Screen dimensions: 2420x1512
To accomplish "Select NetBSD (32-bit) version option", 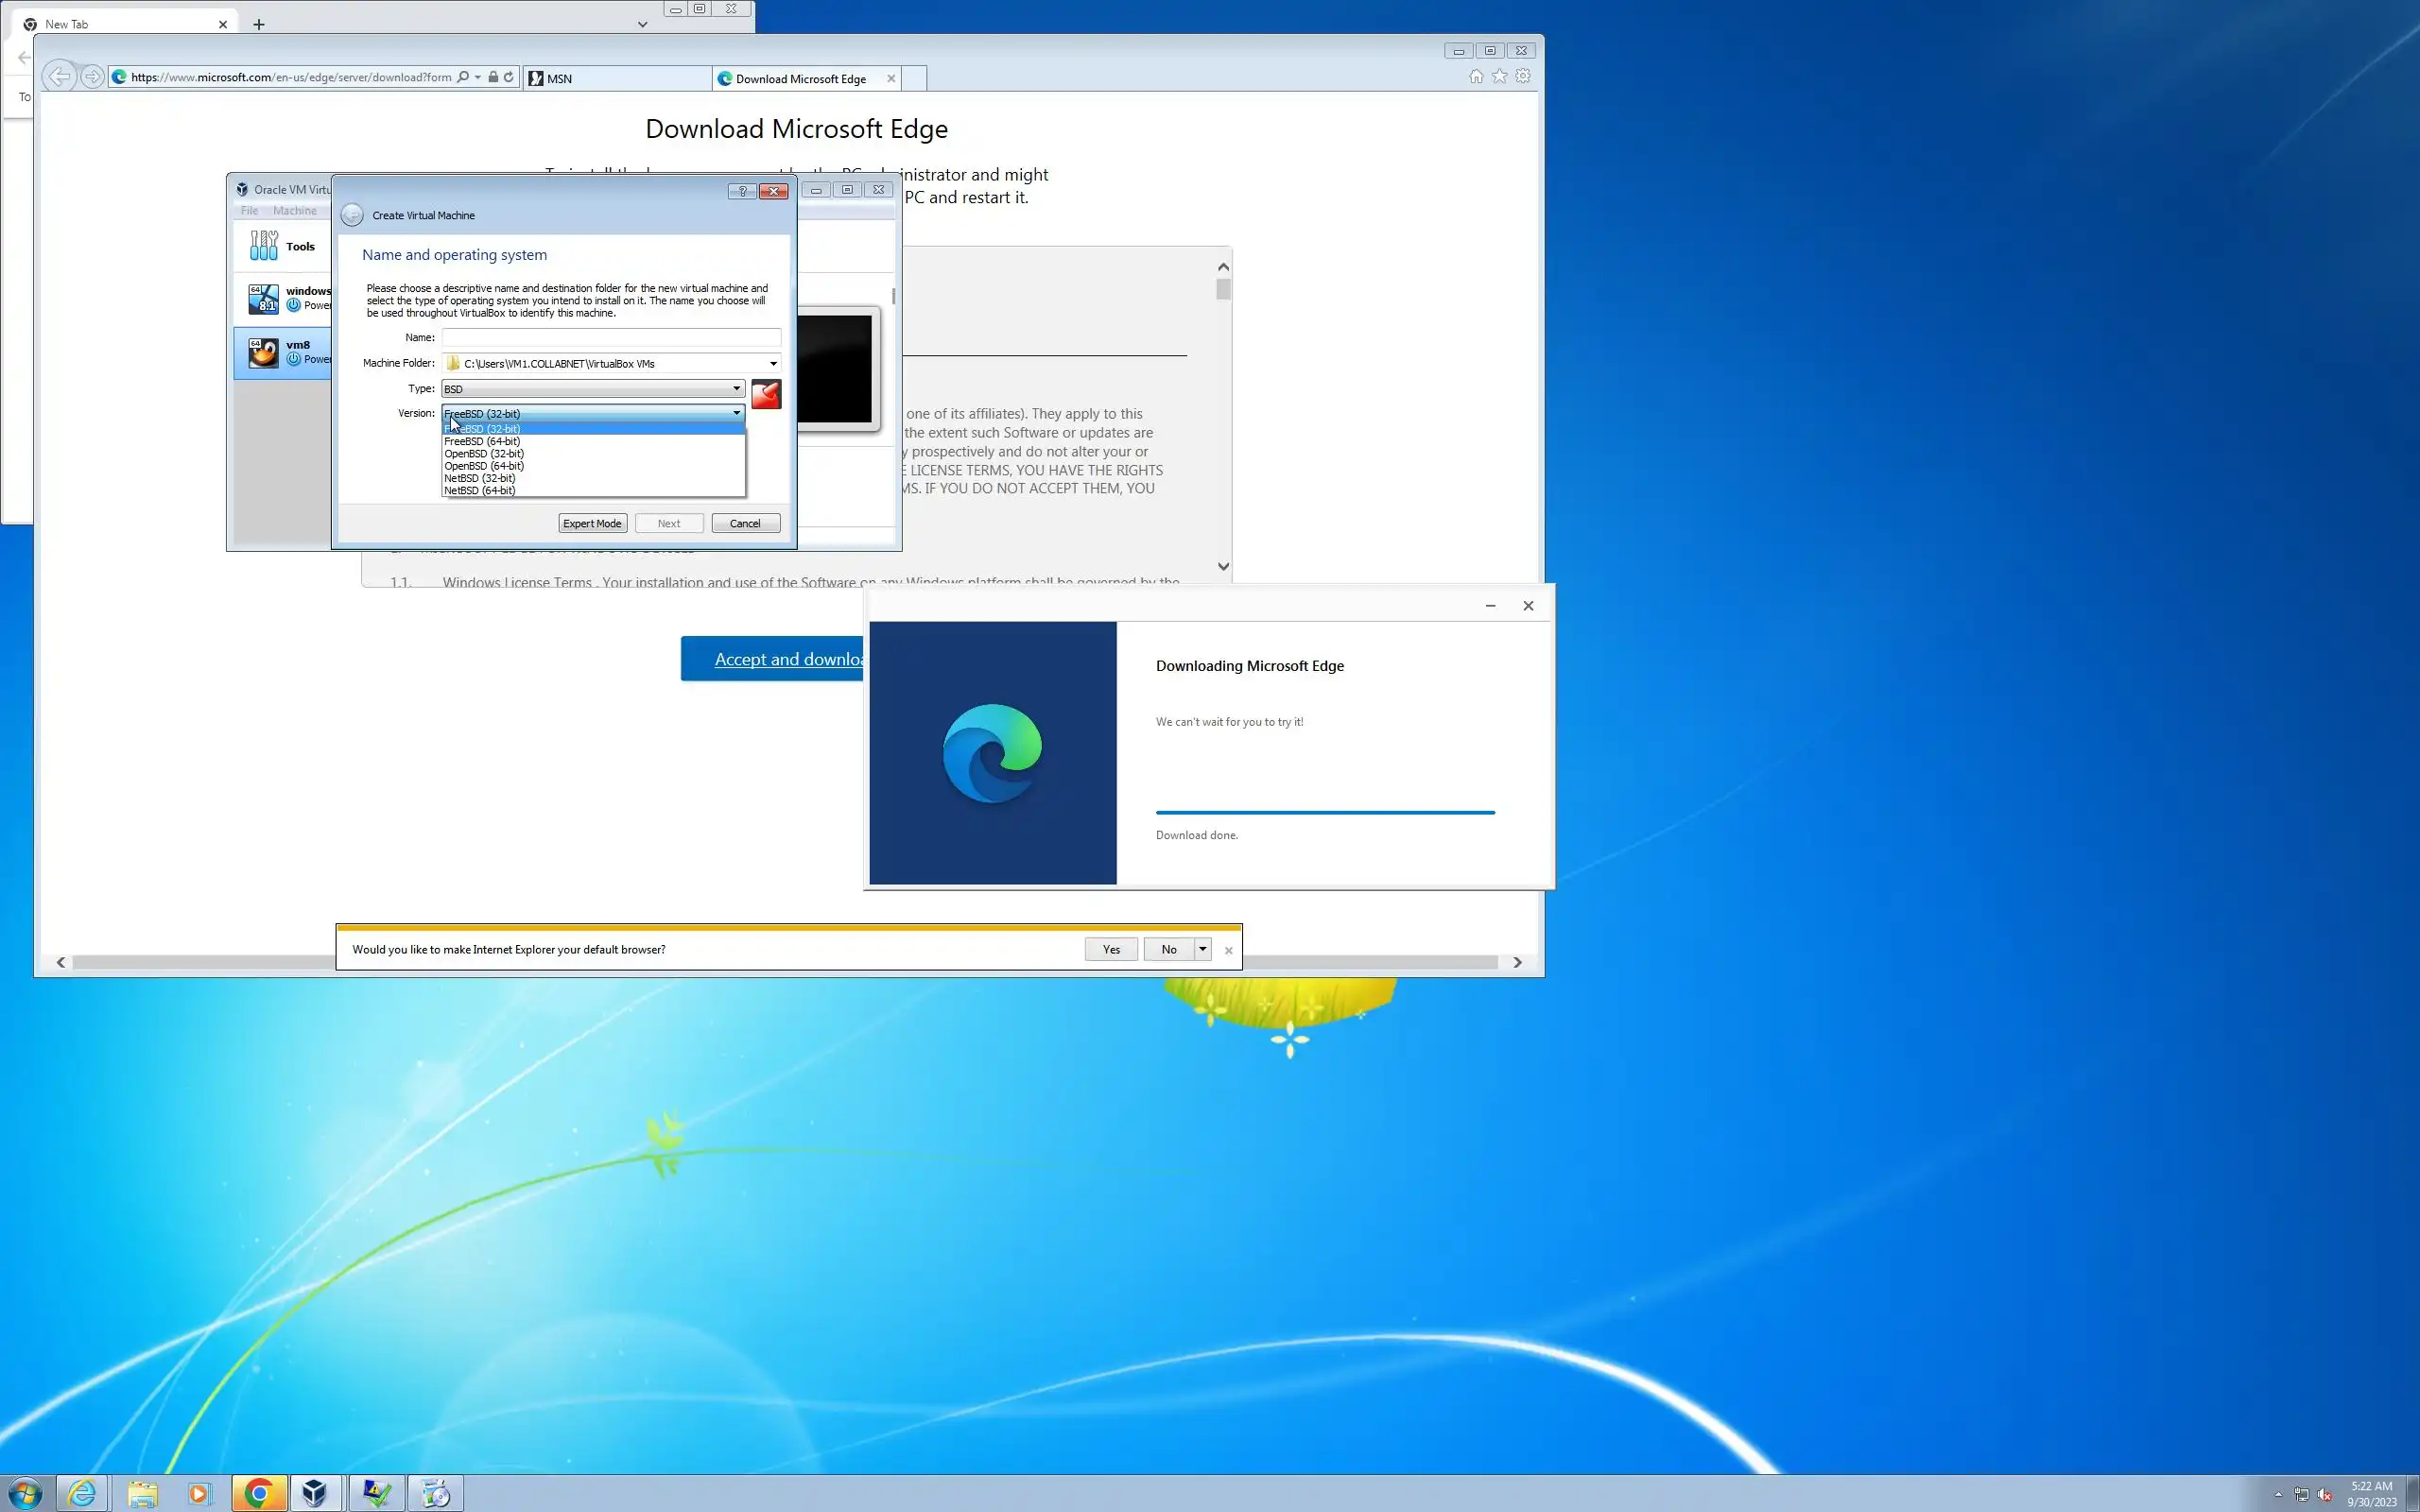I will coord(480,478).
